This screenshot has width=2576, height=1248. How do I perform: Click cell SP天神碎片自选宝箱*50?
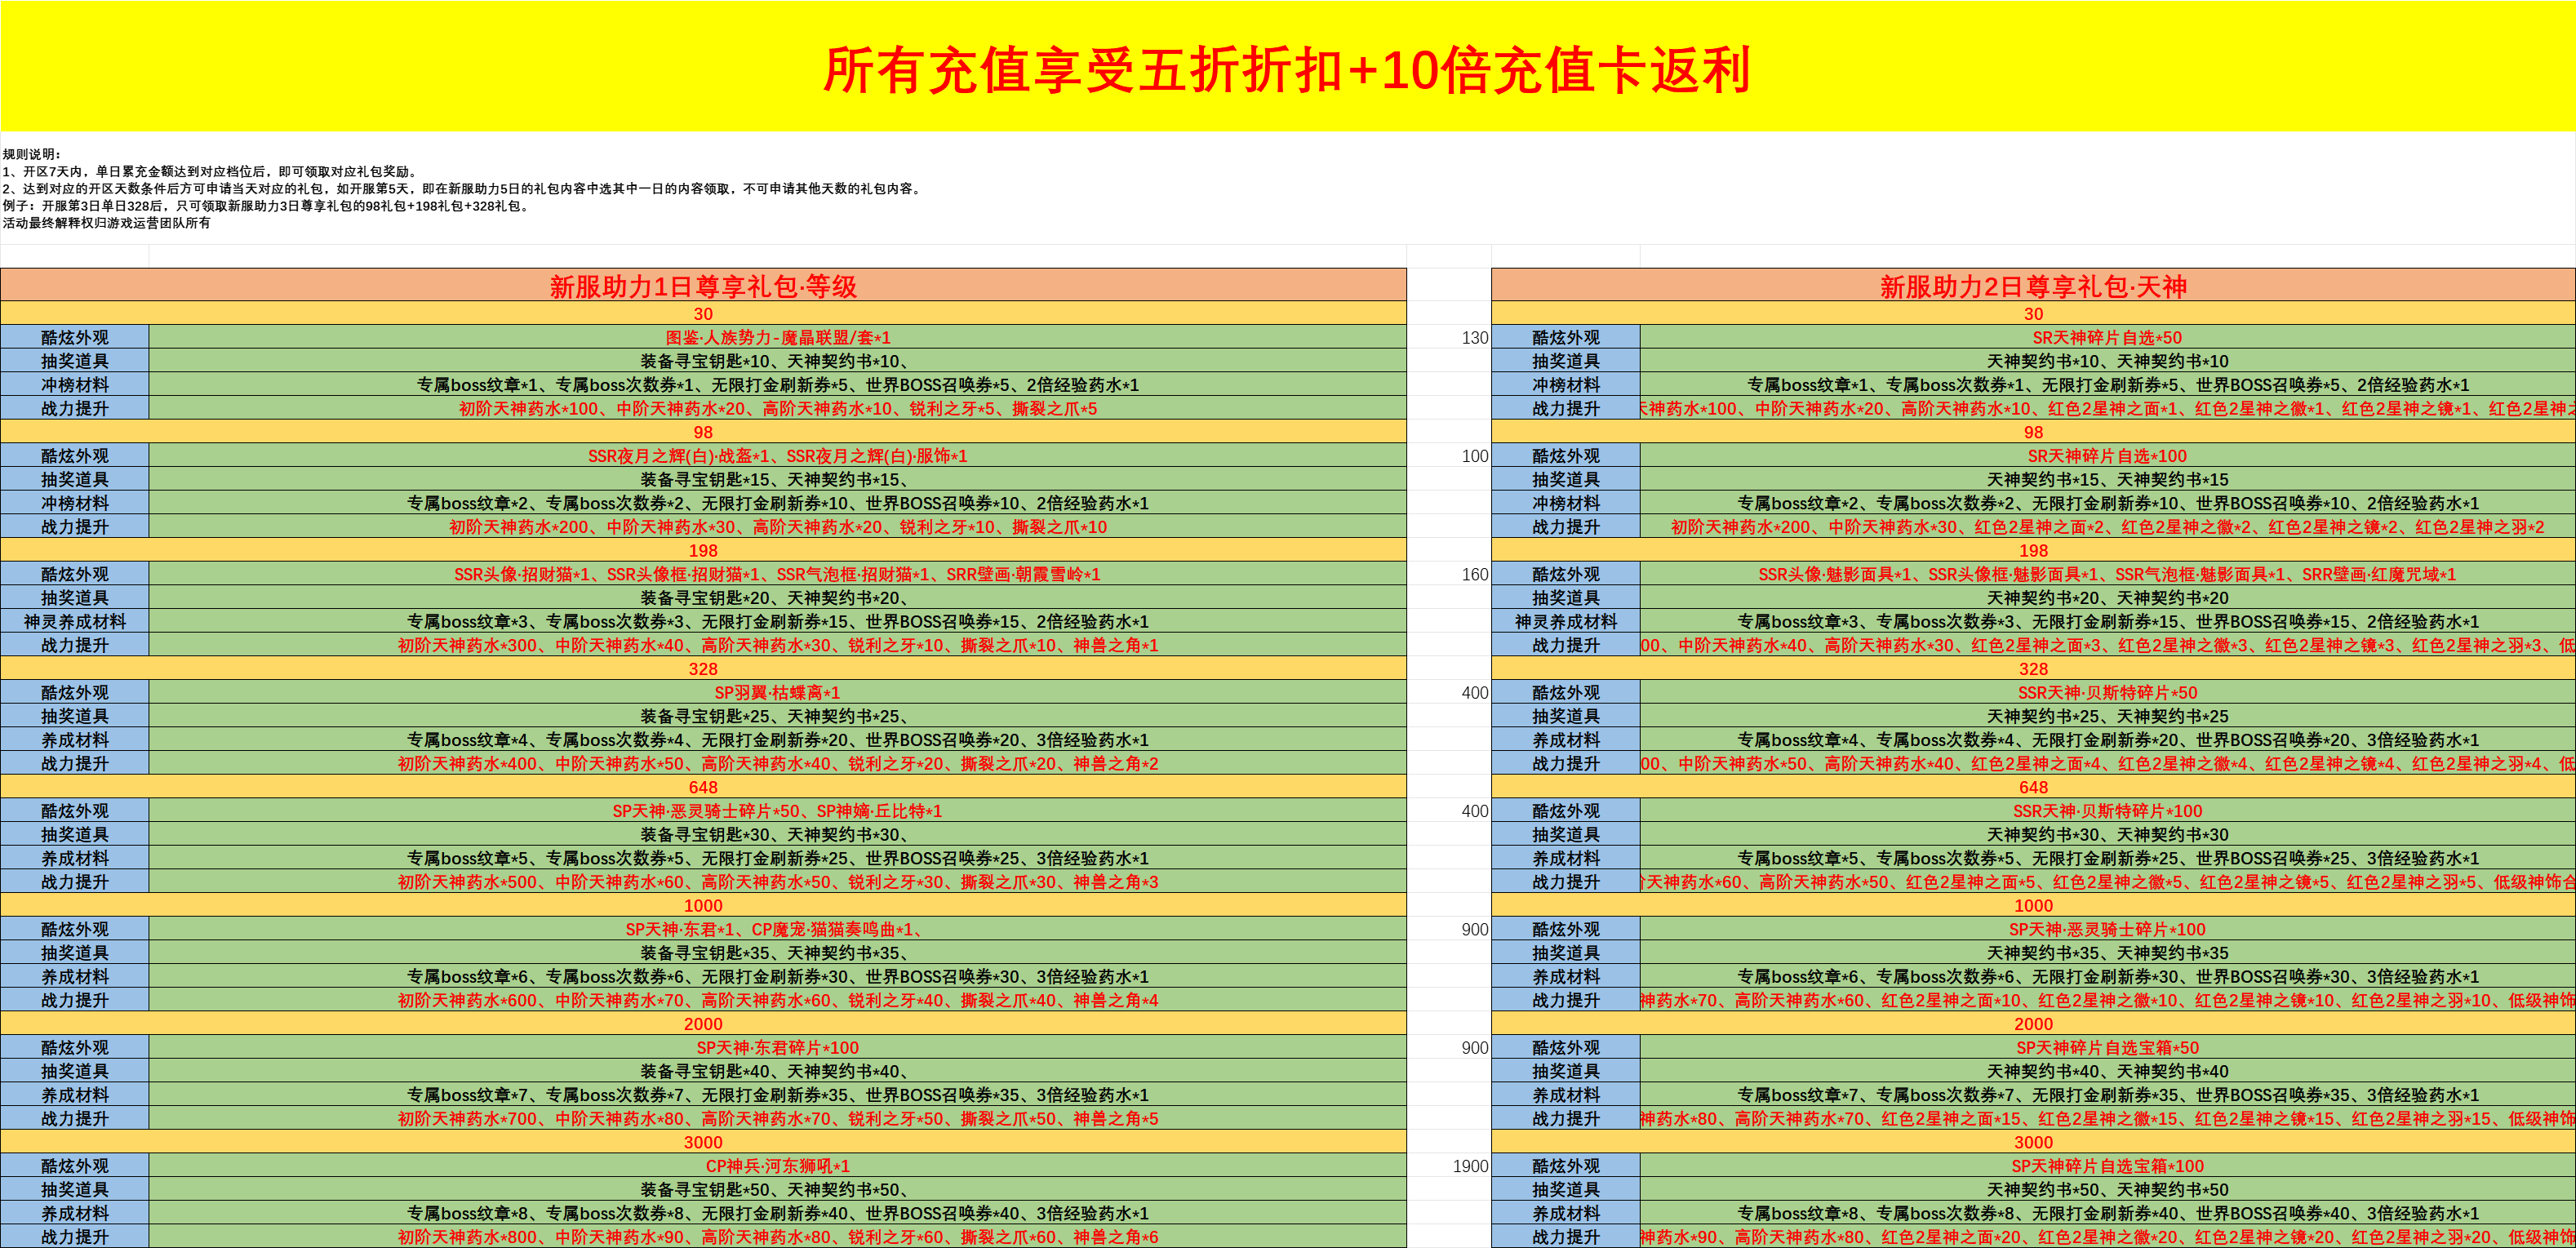[x=2107, y=1047]
